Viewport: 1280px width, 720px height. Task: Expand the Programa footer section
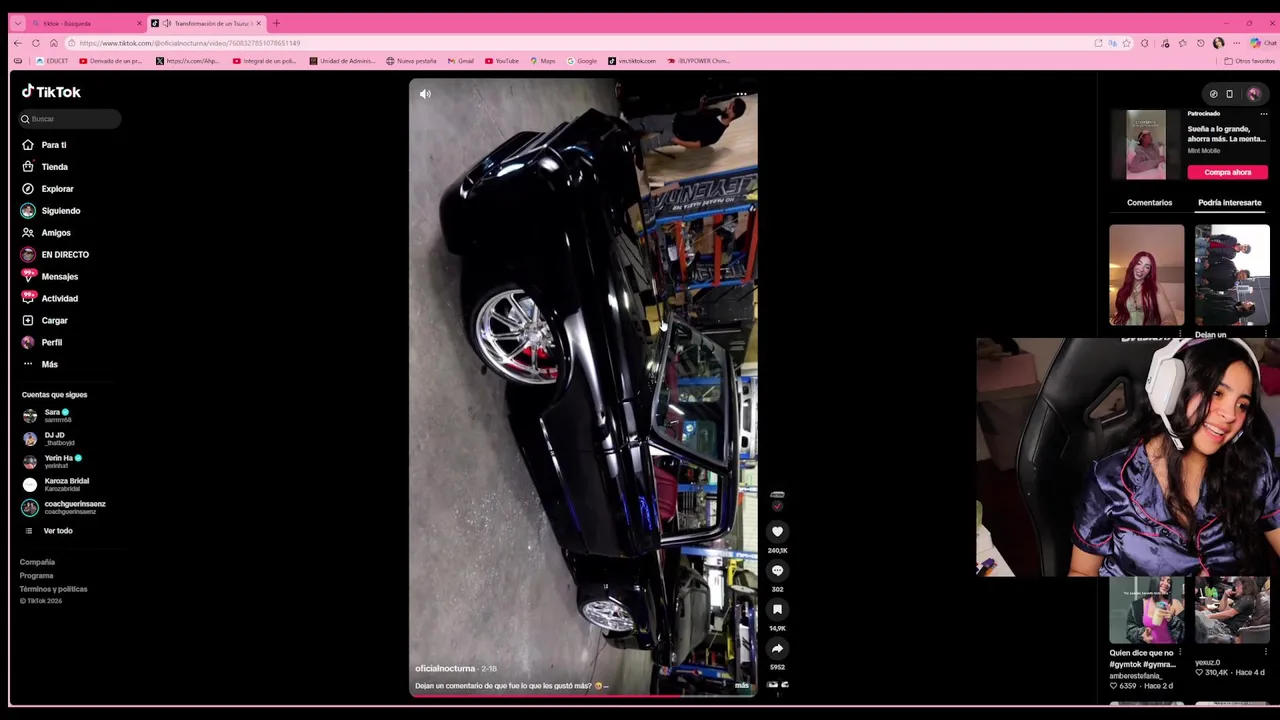click(x=36, y=576)
